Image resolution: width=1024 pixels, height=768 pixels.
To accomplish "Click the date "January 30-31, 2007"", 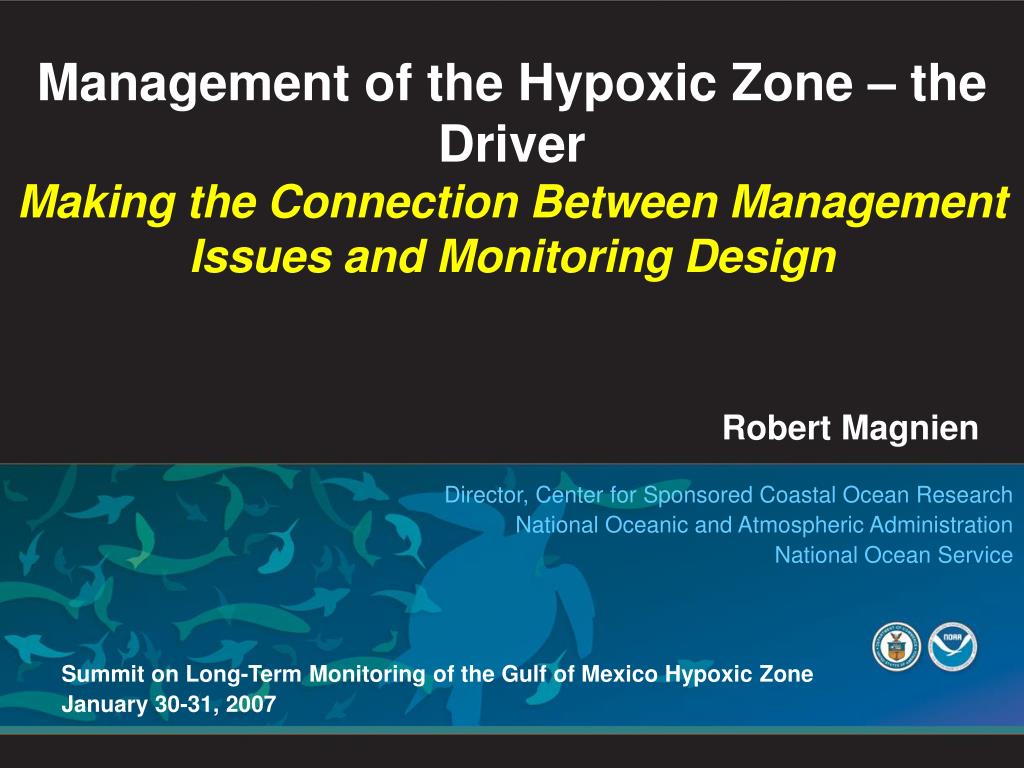I will pyautogui.click(x=168, y=705).
